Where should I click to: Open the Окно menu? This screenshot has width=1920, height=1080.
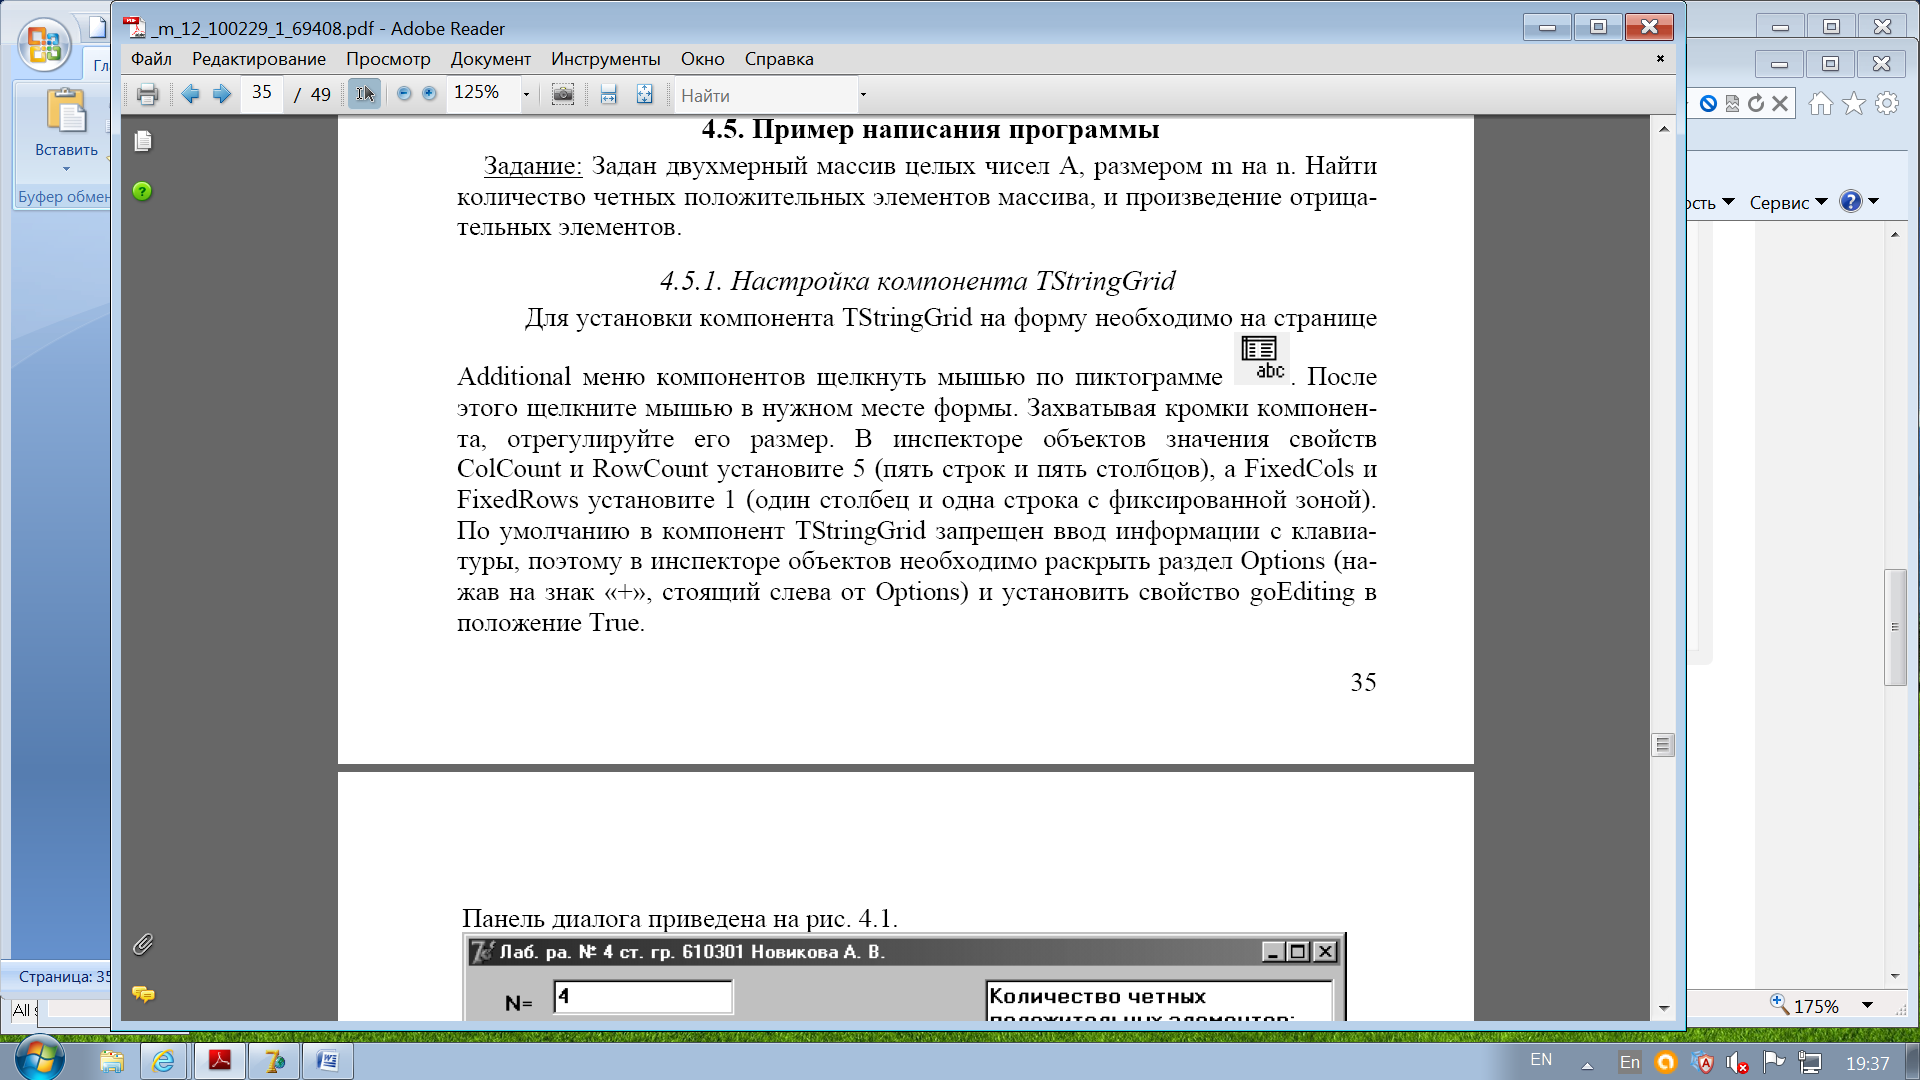[703, 59]
